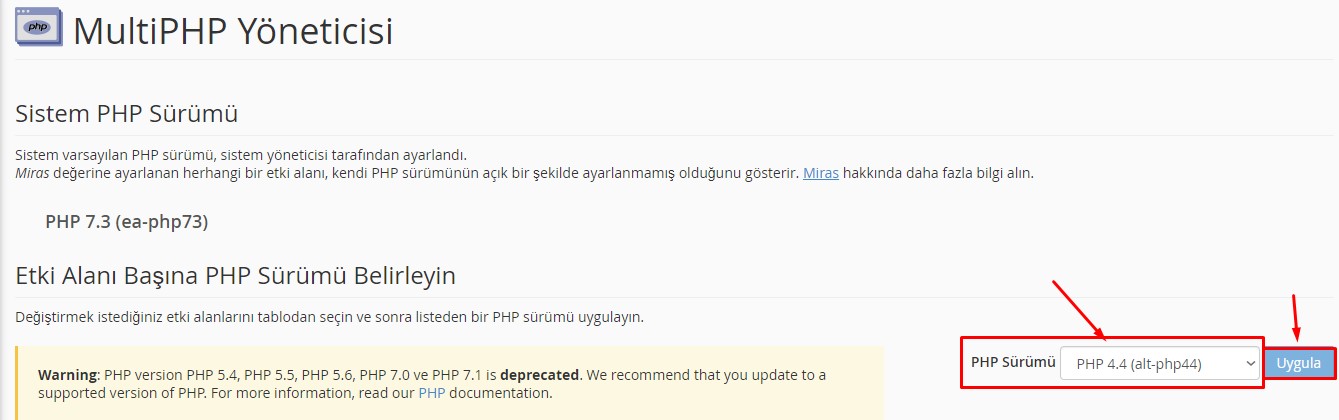Click the PHP 7.3 (ea-php73) system version text
This screenshot has height=420, width=1339.
click(x=127, y=221)
